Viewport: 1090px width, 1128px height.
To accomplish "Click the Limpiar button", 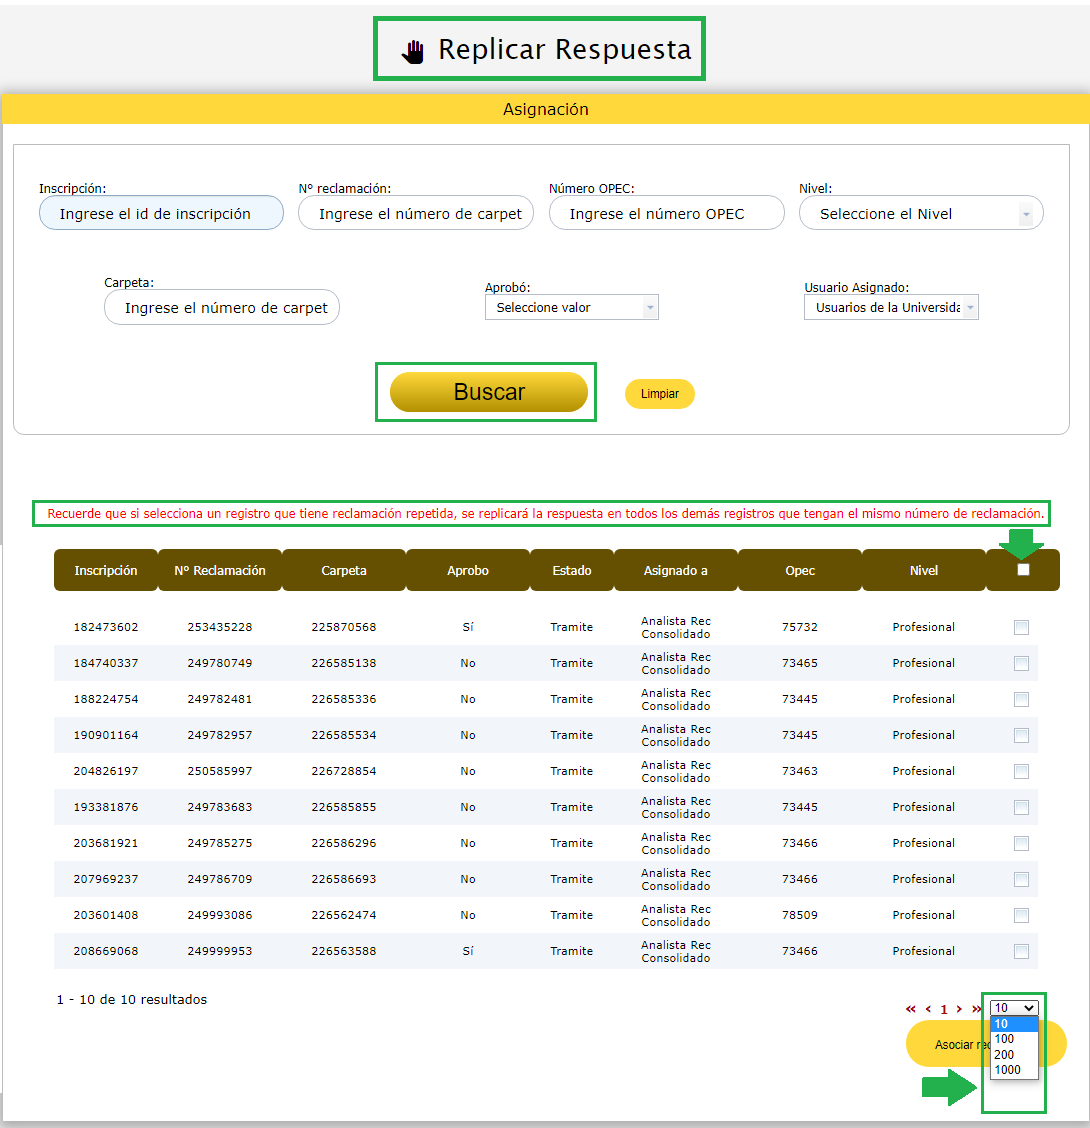I will 659,394.
